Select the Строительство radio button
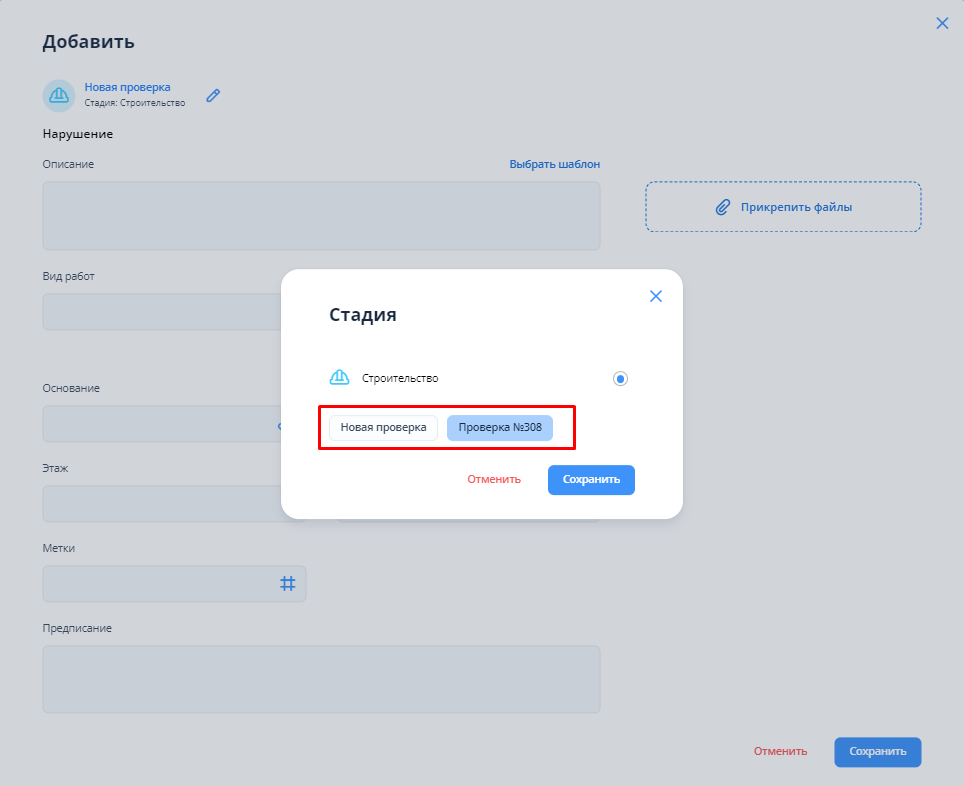The width and height of the screenshot is (964, 786). [621, 379]
